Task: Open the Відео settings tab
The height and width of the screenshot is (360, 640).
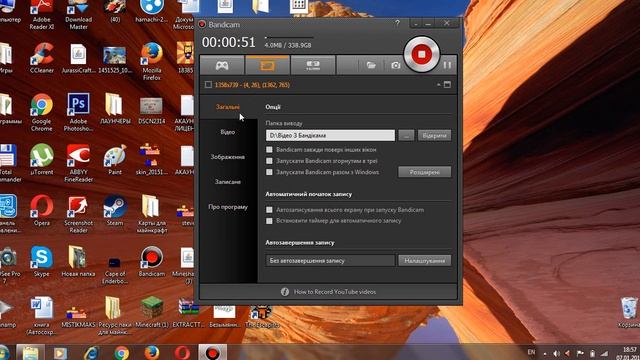Action: point(228,132)
